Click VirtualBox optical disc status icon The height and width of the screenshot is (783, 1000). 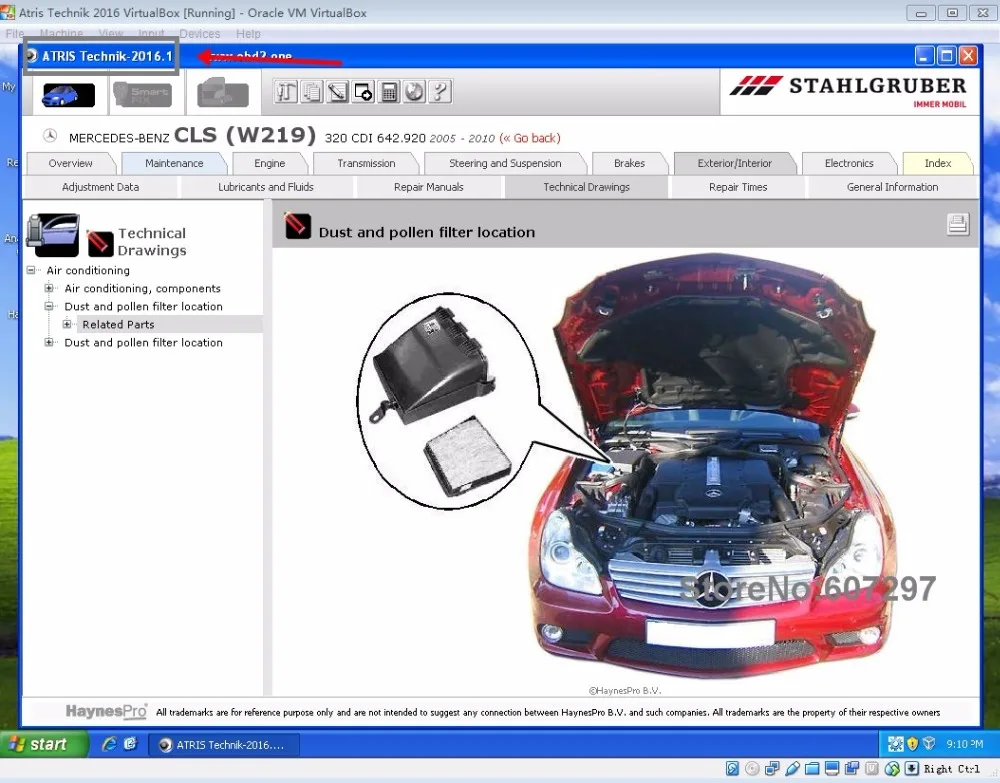point(752,769)
